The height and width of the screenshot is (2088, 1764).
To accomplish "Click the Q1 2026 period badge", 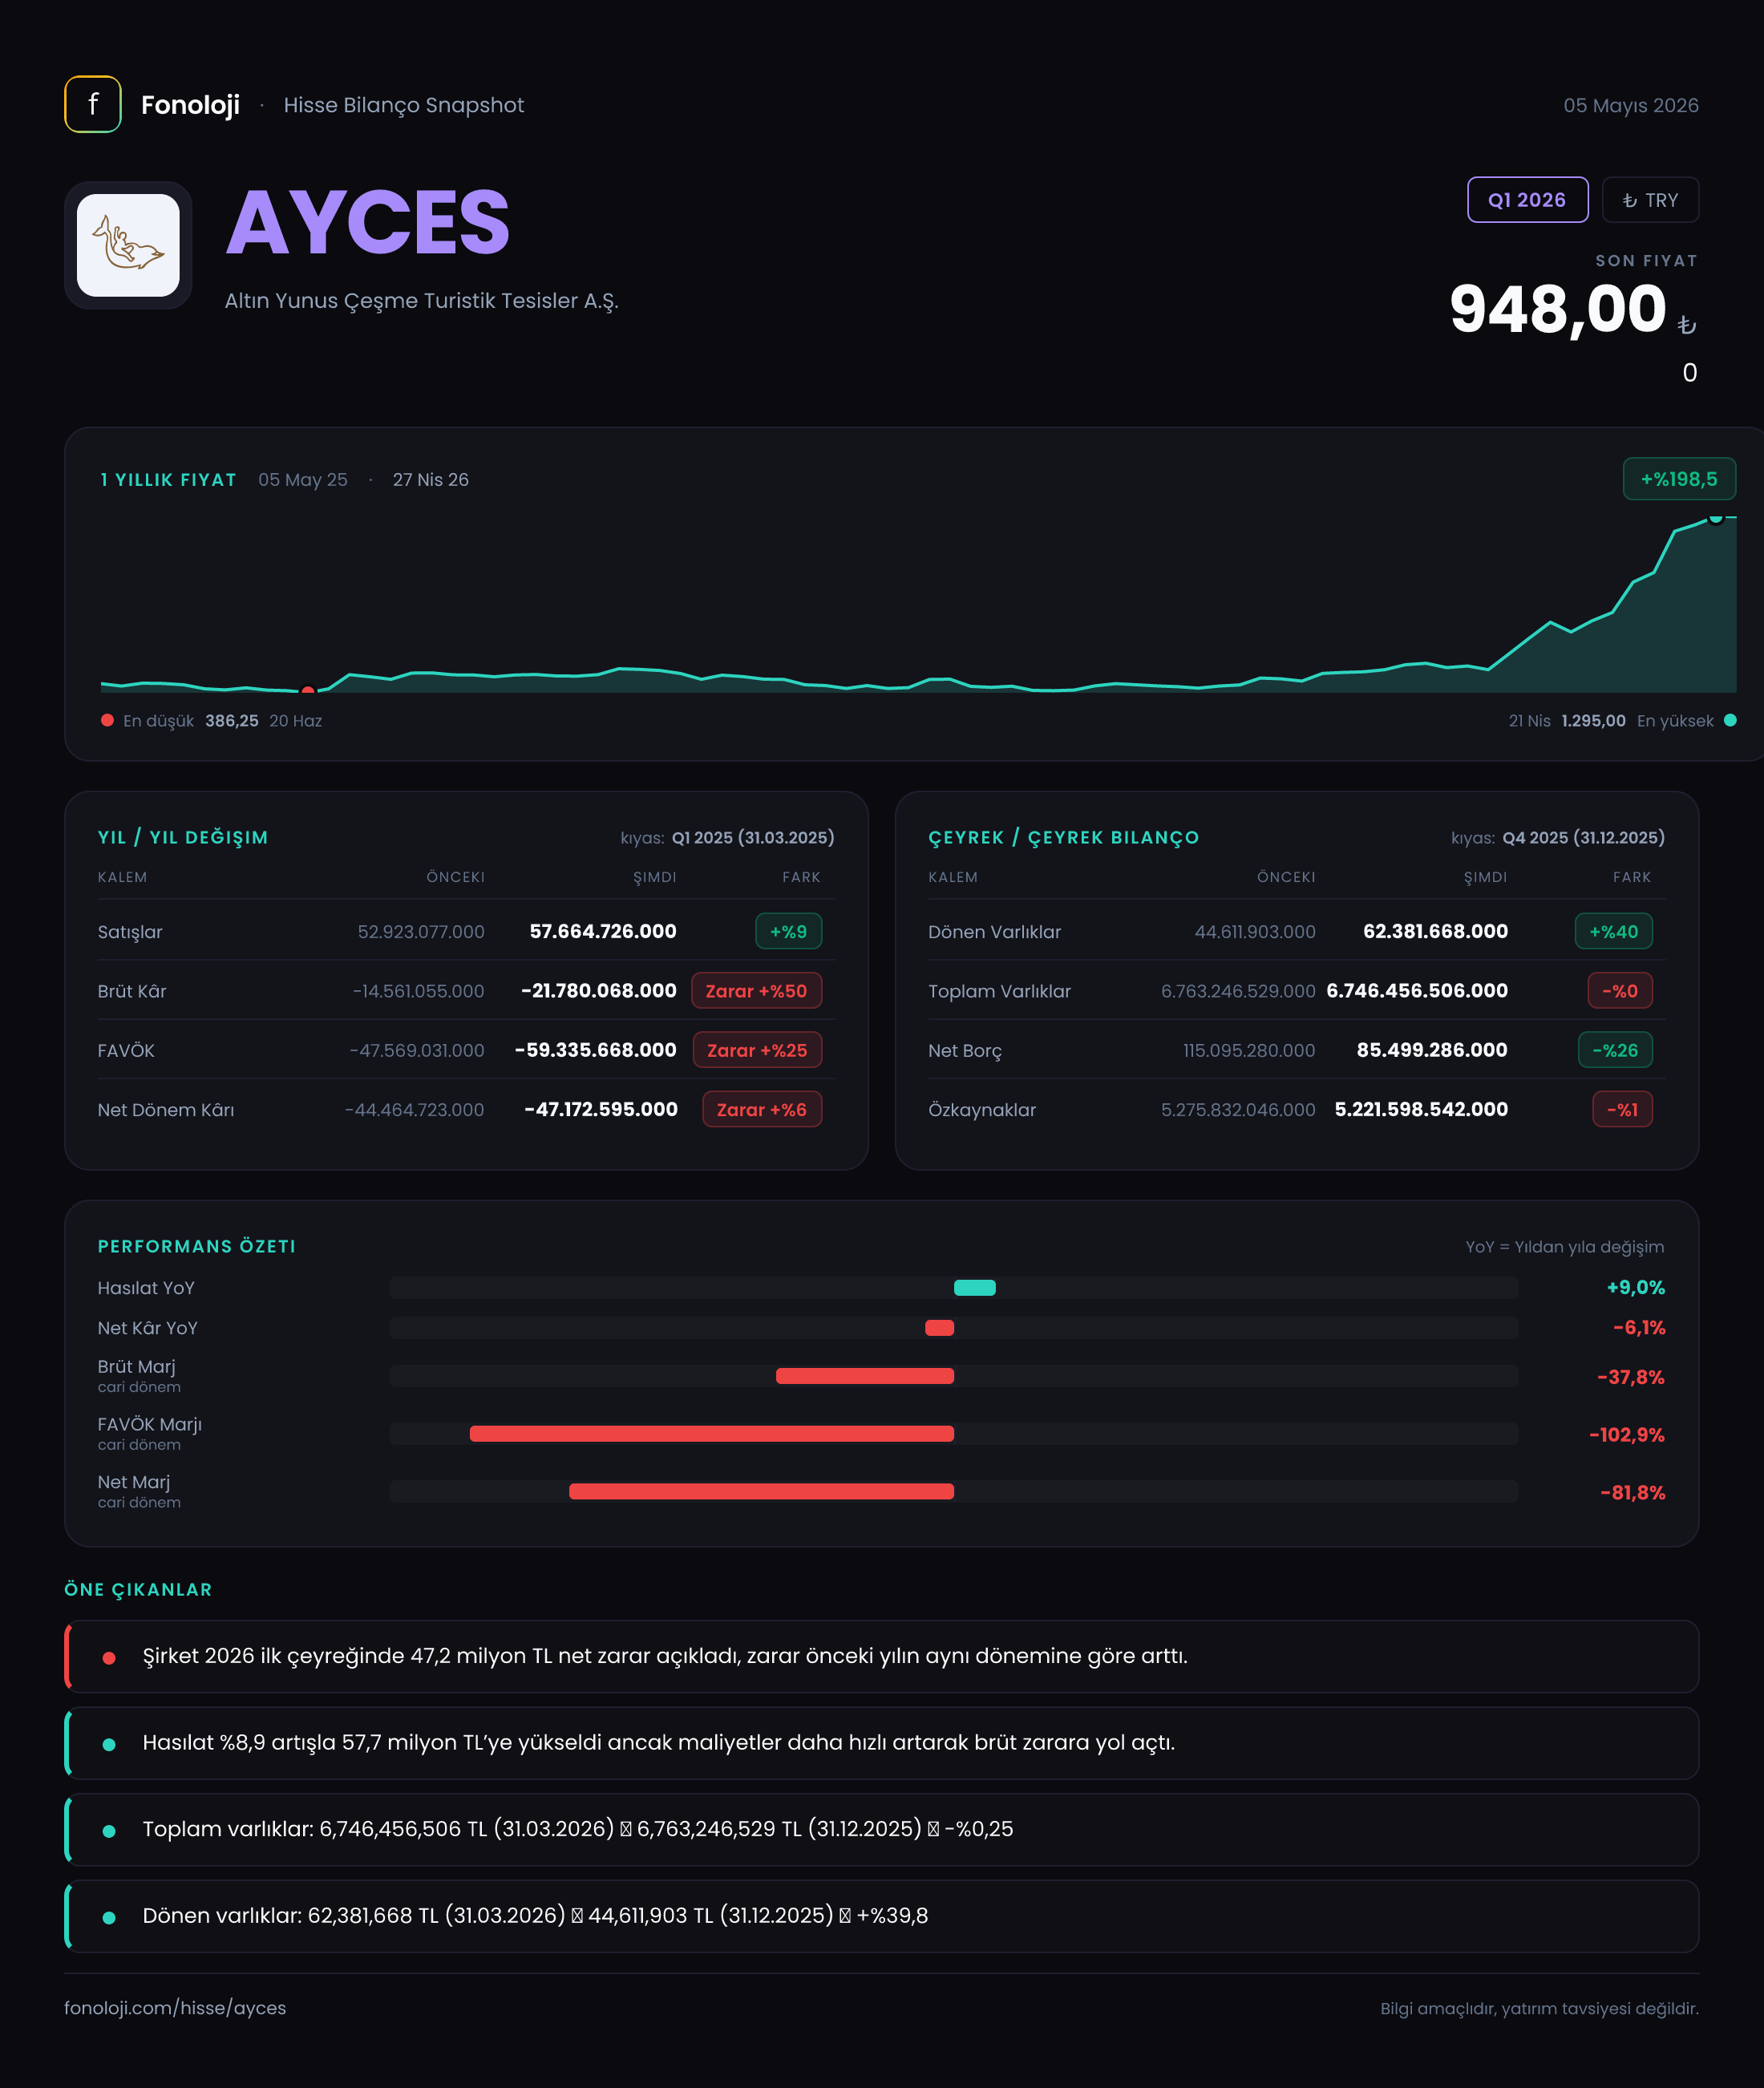I will click(1527, 200).
